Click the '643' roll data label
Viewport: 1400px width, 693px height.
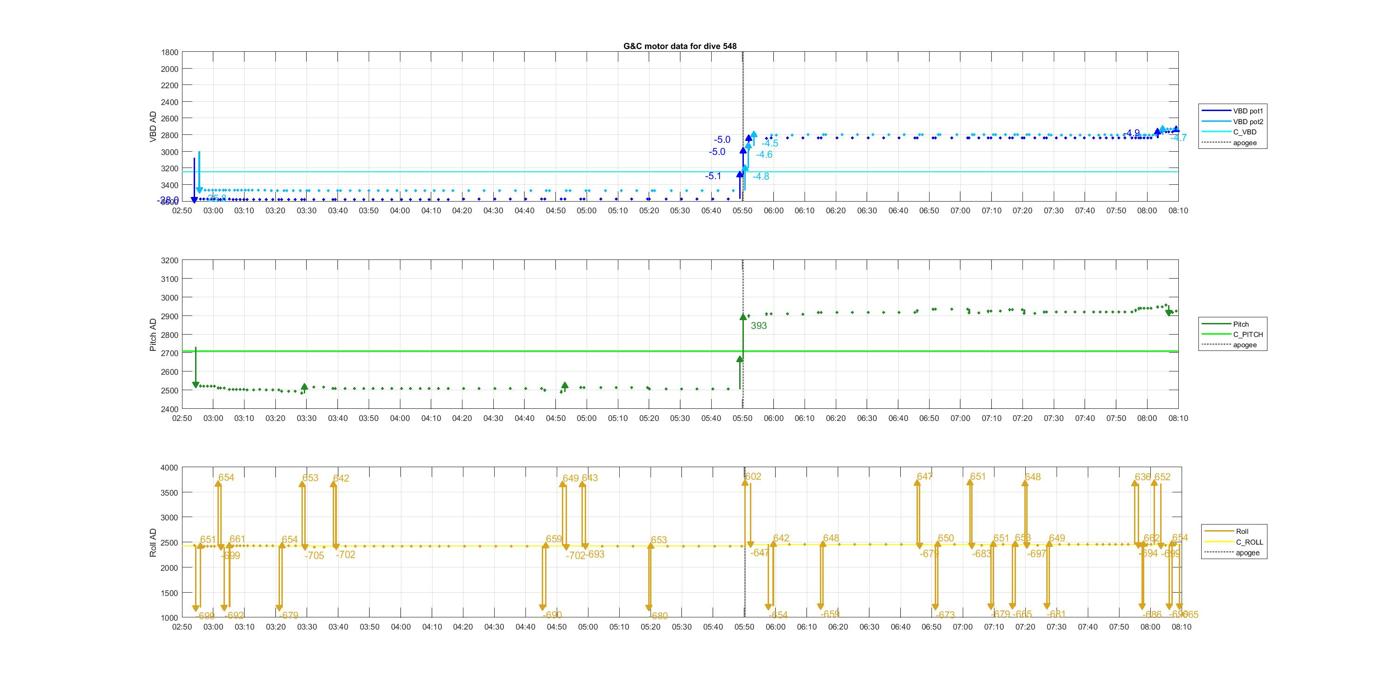(x=590, y=478)
